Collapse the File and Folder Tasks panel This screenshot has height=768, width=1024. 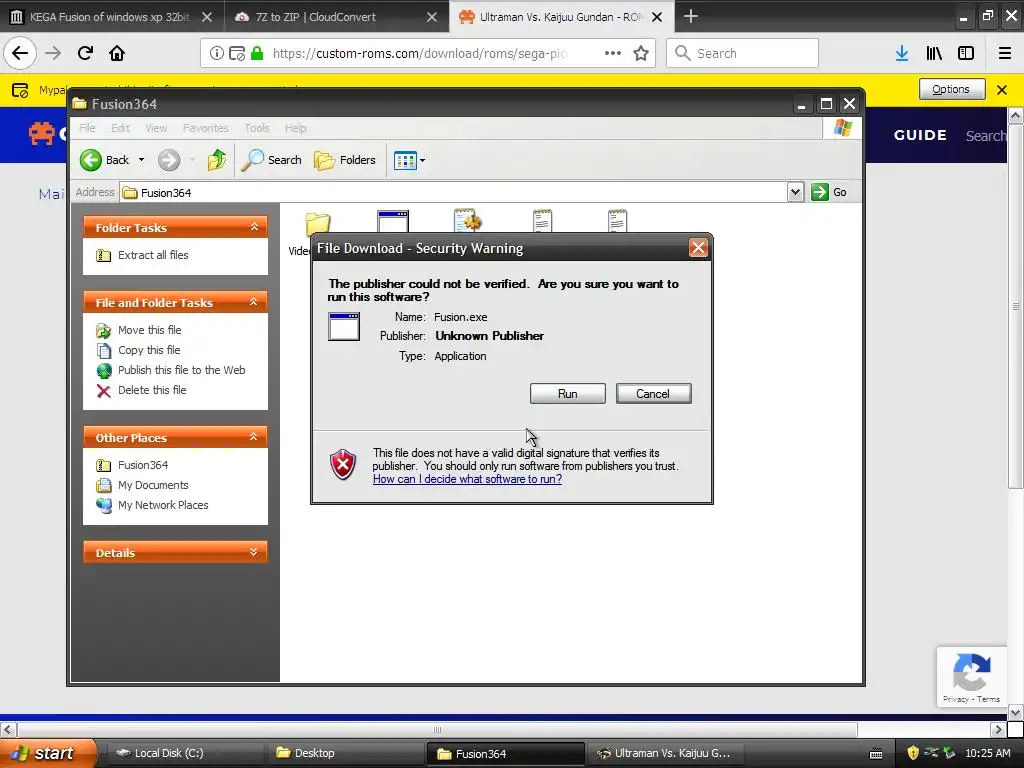pyautogui.click(x=254, y=302)
